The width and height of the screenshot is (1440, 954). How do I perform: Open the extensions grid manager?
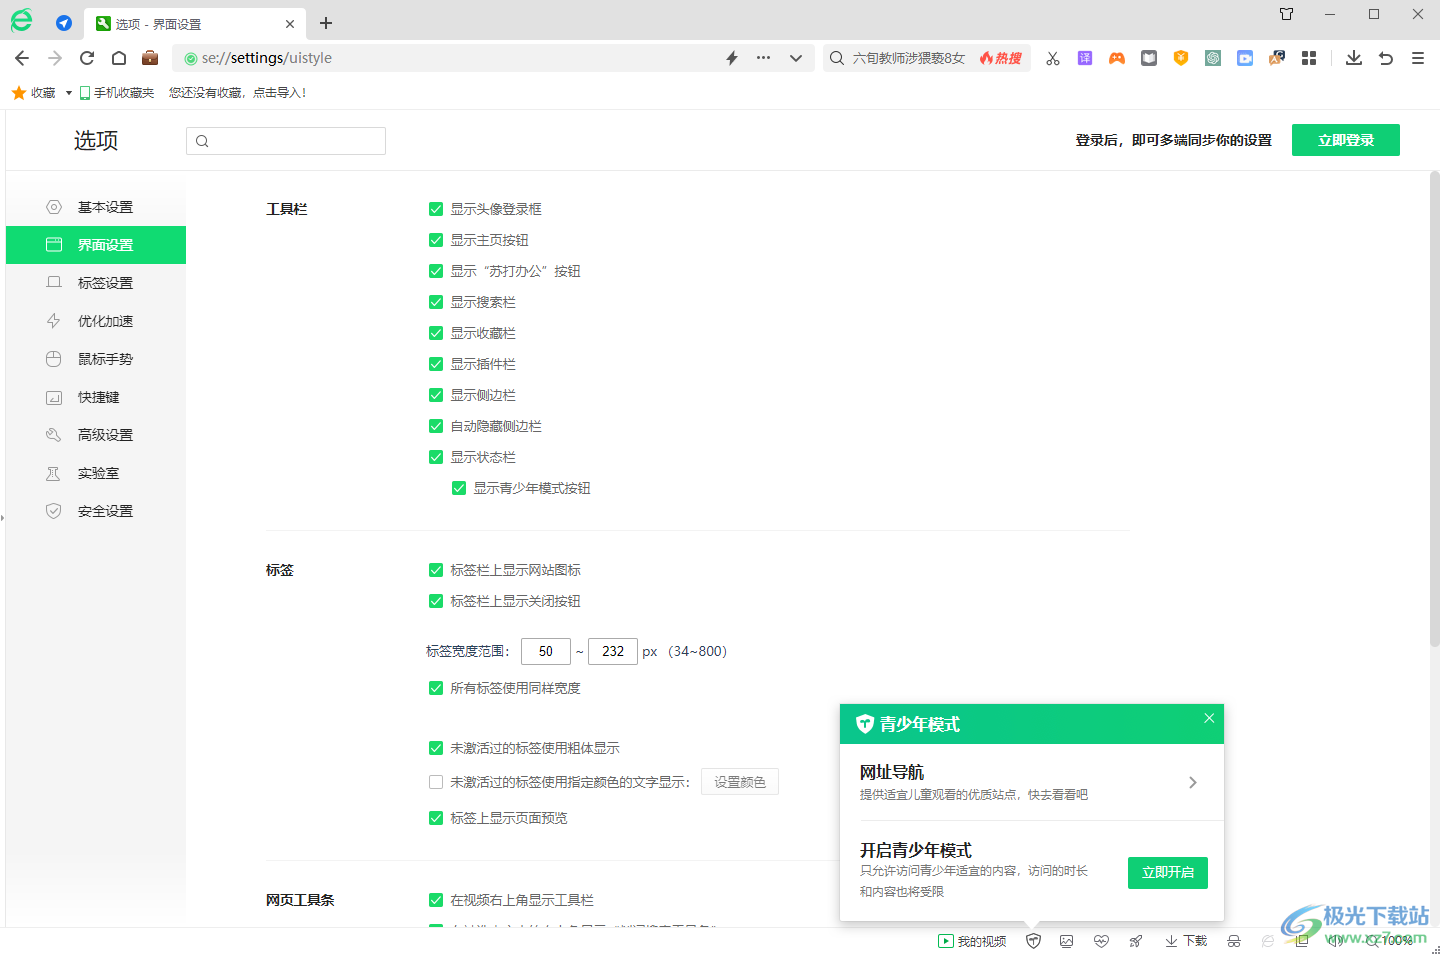[1309, 58]
